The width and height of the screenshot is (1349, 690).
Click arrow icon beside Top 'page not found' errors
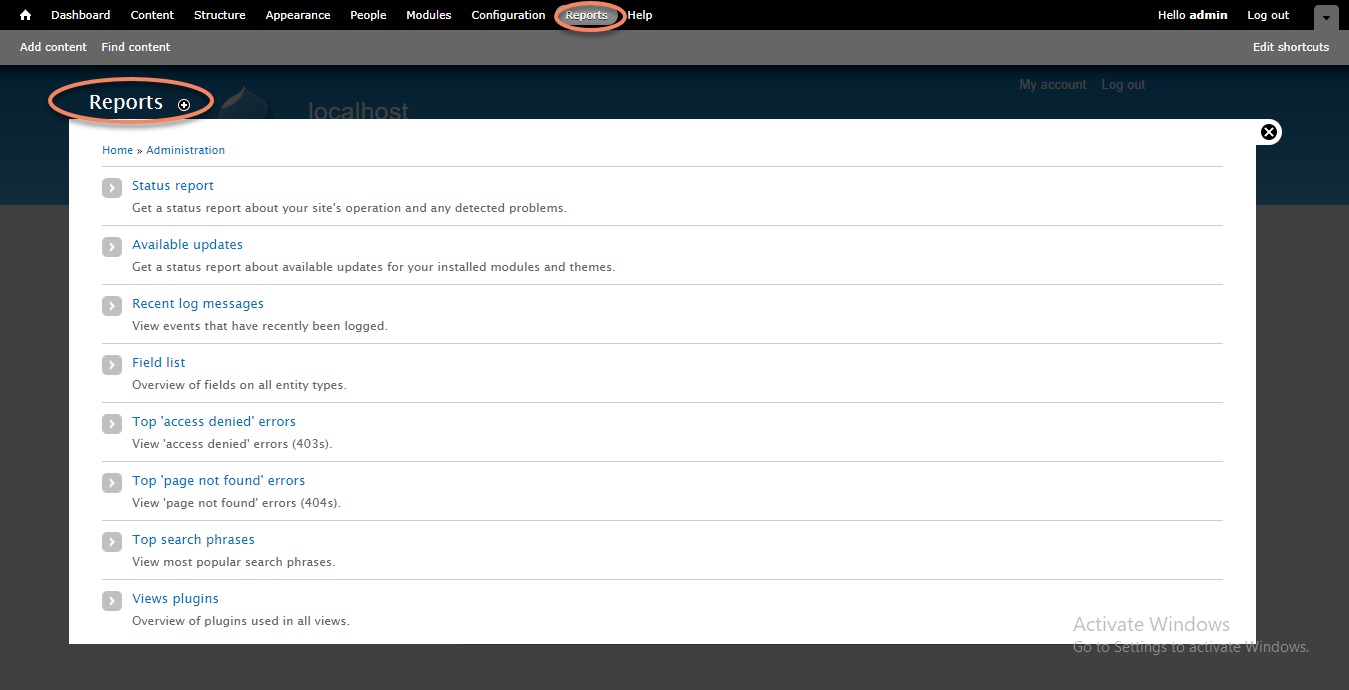[x=112, y=483]
